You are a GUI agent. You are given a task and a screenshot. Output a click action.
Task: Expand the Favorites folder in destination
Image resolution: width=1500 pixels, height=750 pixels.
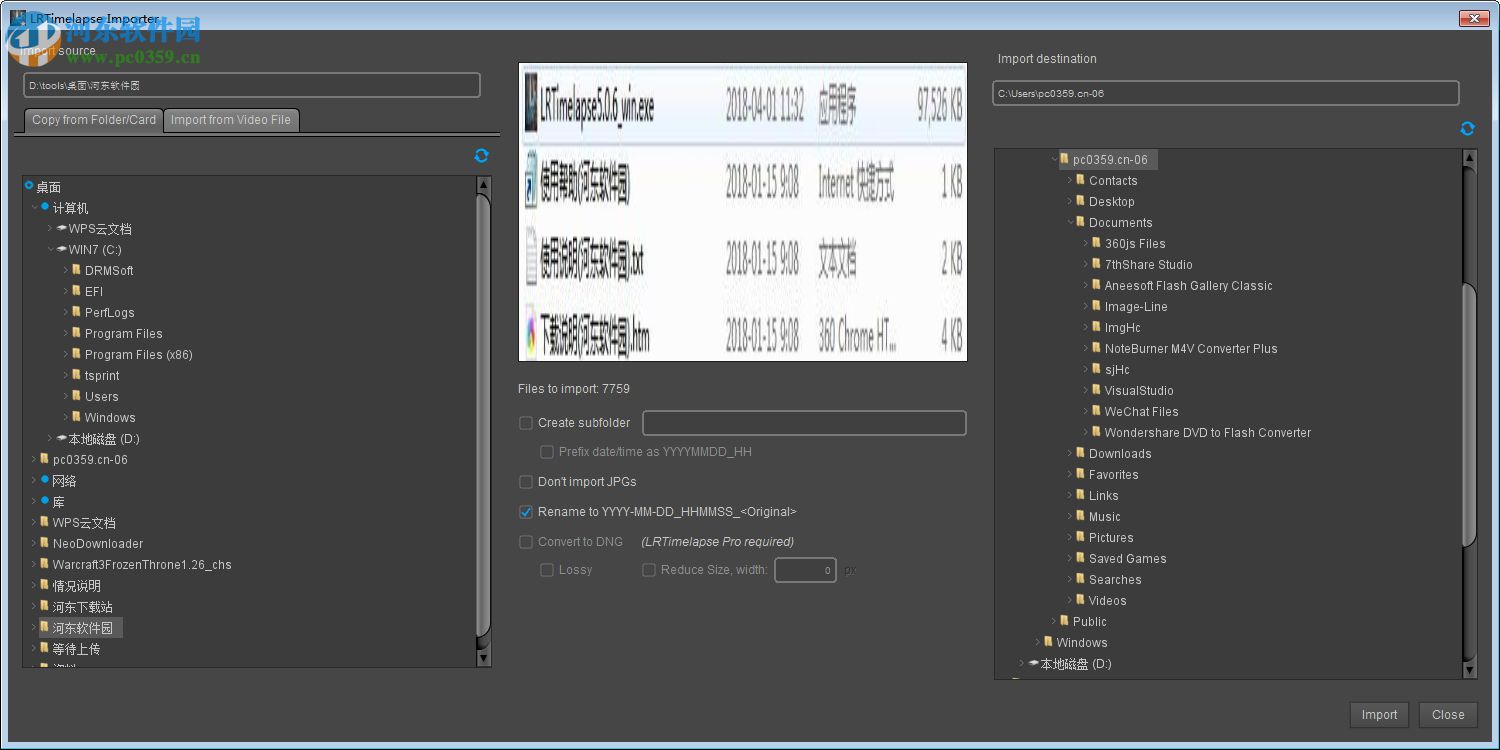pos(1070,474)
